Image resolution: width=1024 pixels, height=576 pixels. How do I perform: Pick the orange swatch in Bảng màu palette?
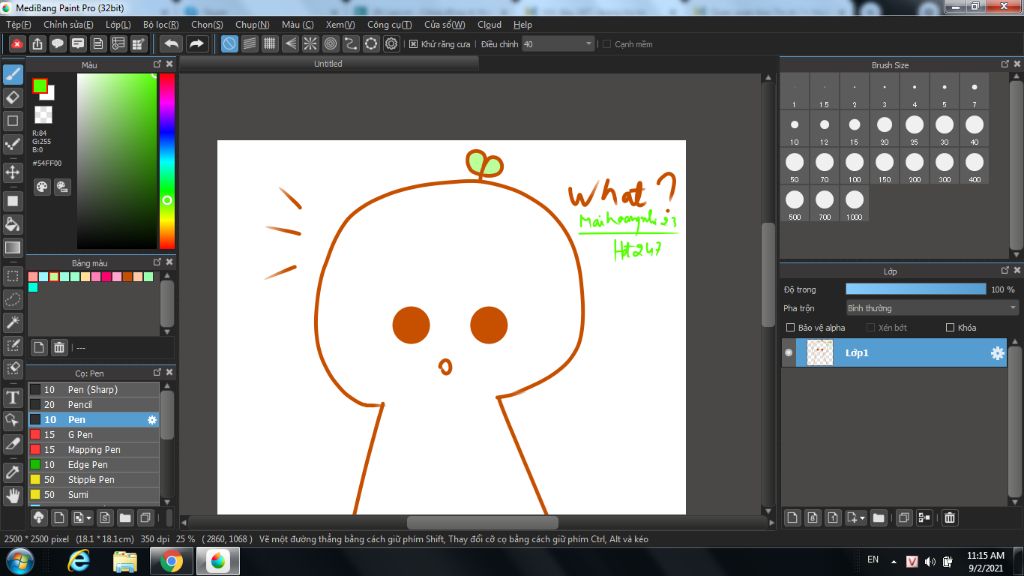pyautogui.click(x=127, y=277)
